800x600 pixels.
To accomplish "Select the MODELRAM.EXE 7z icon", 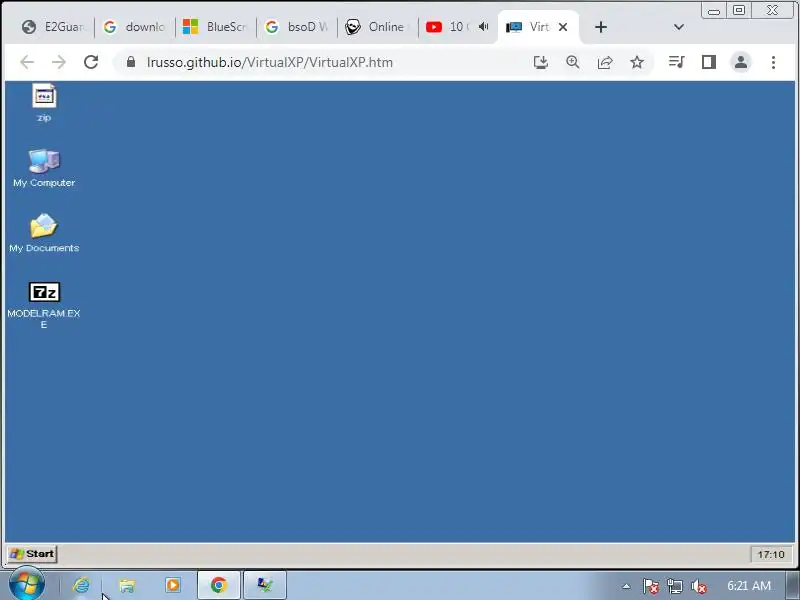I will 44,305.
